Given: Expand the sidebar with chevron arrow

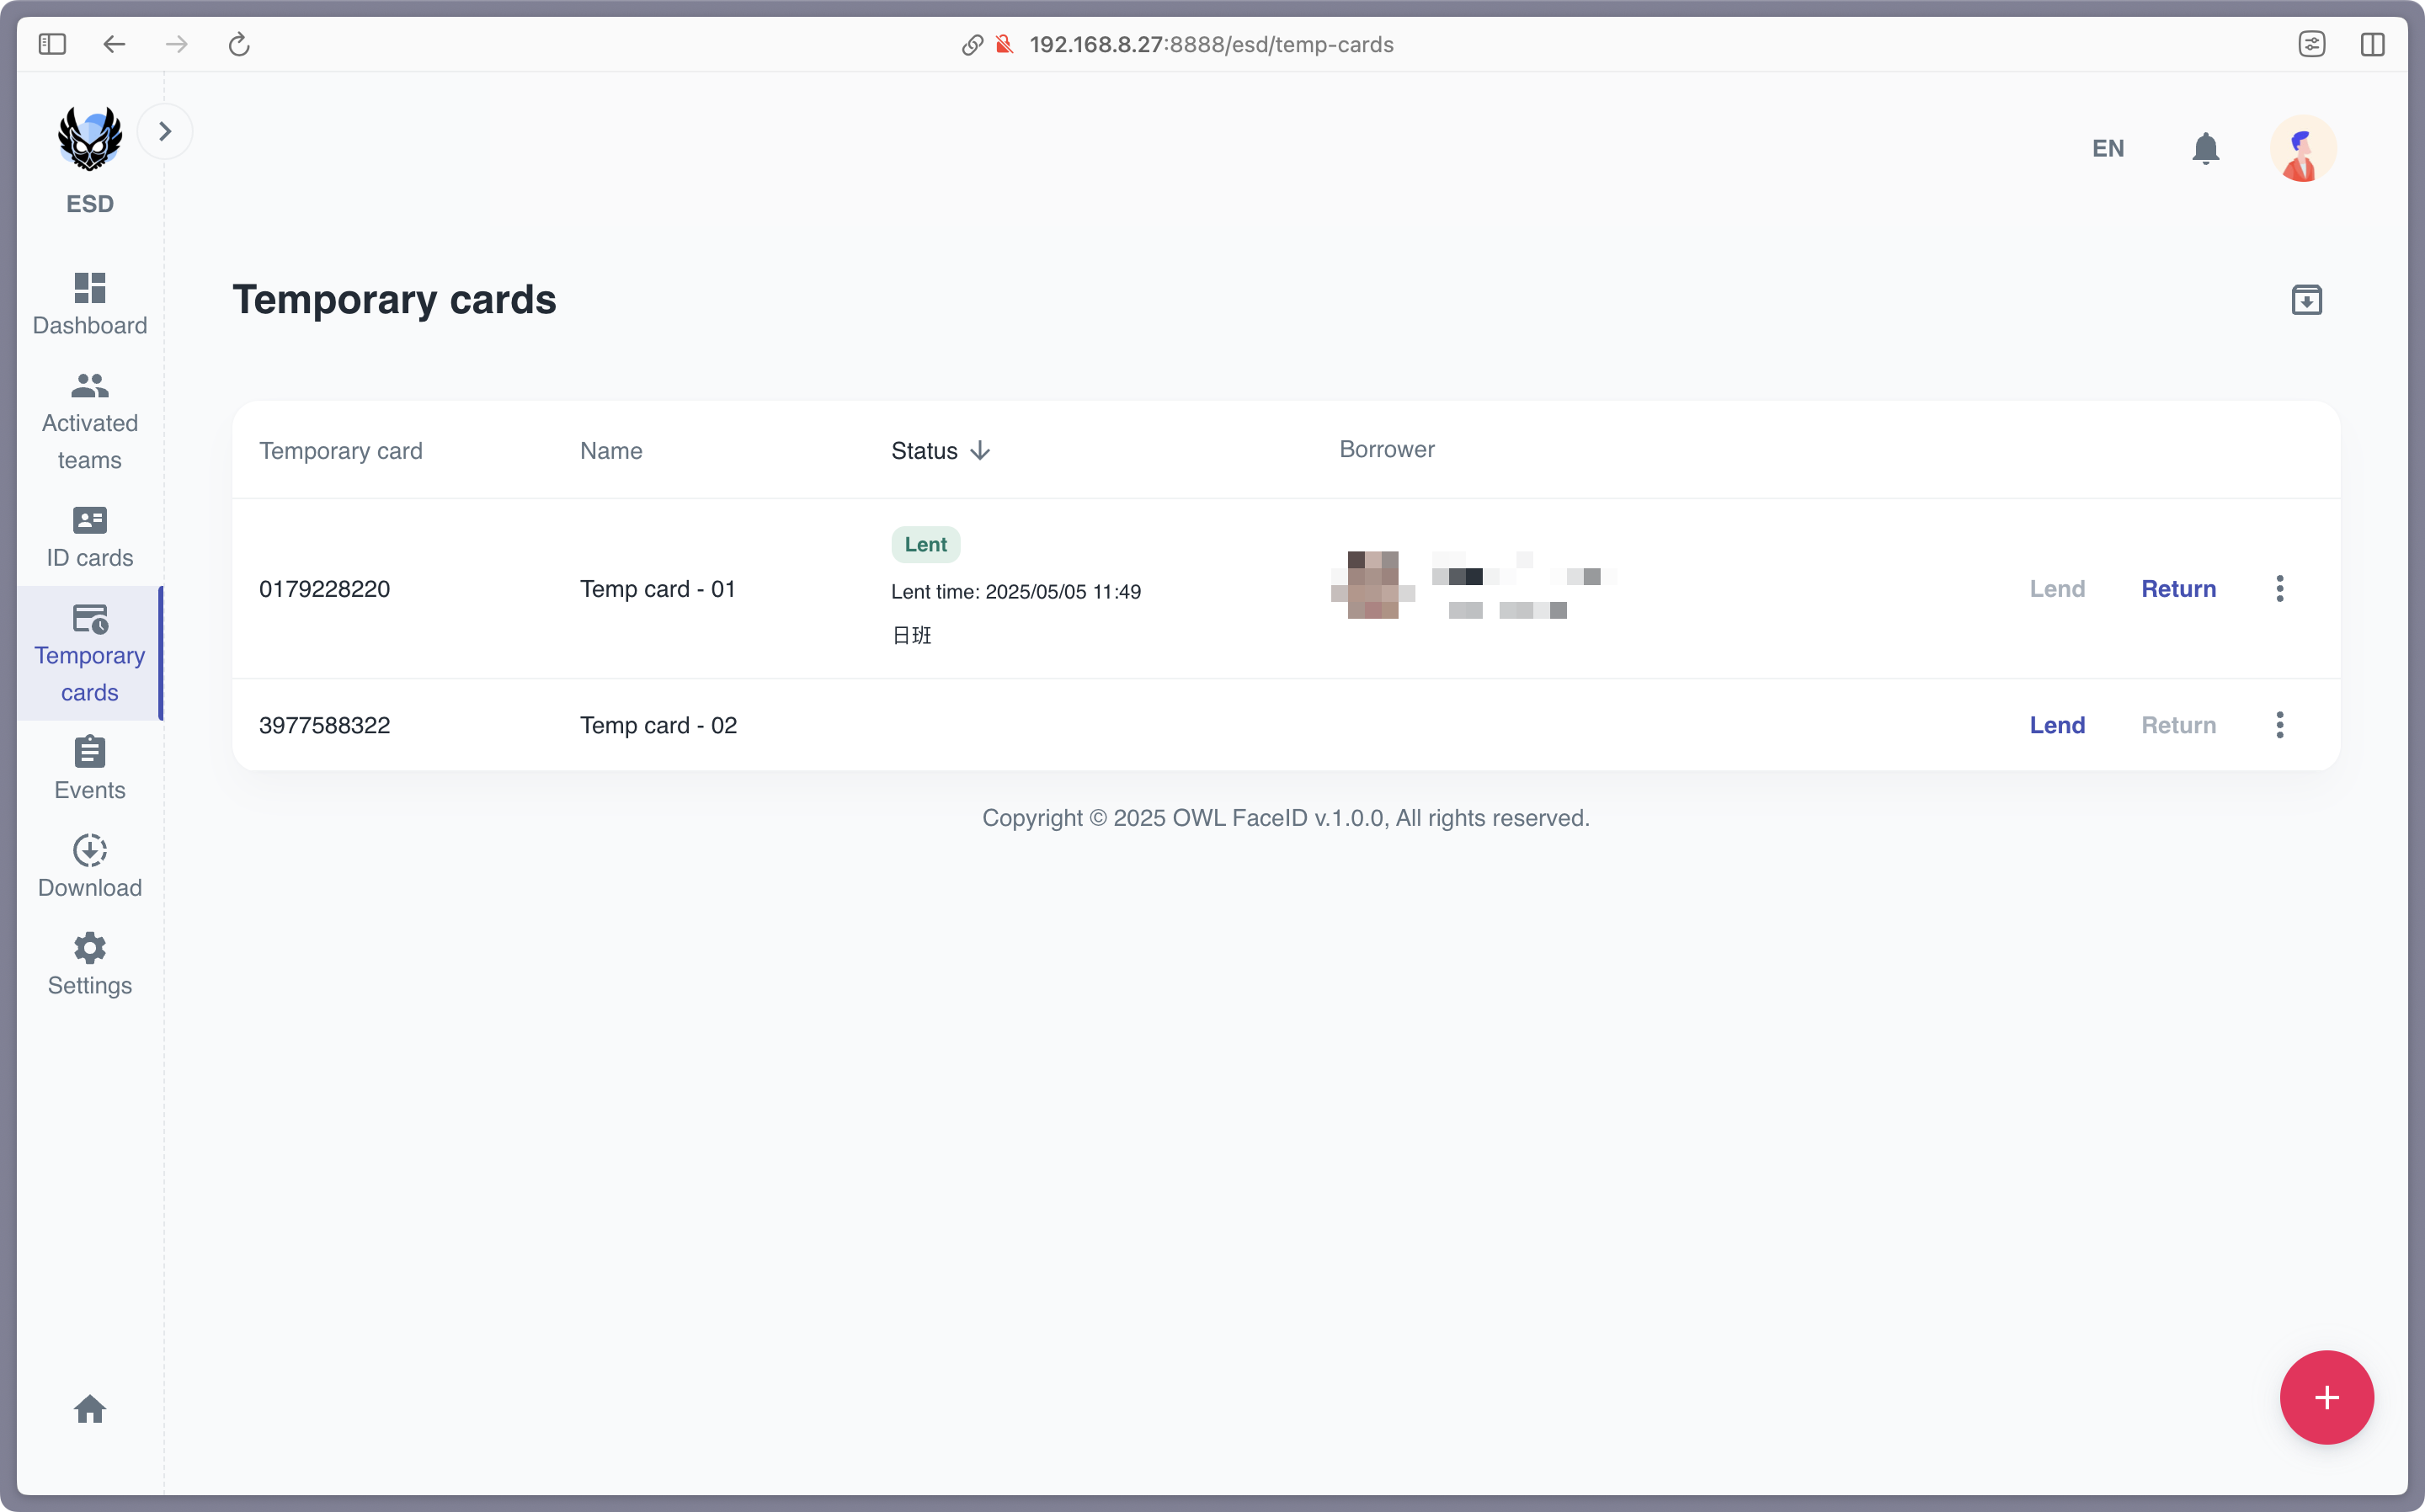Looking at the screenshot, I should 165,131.
